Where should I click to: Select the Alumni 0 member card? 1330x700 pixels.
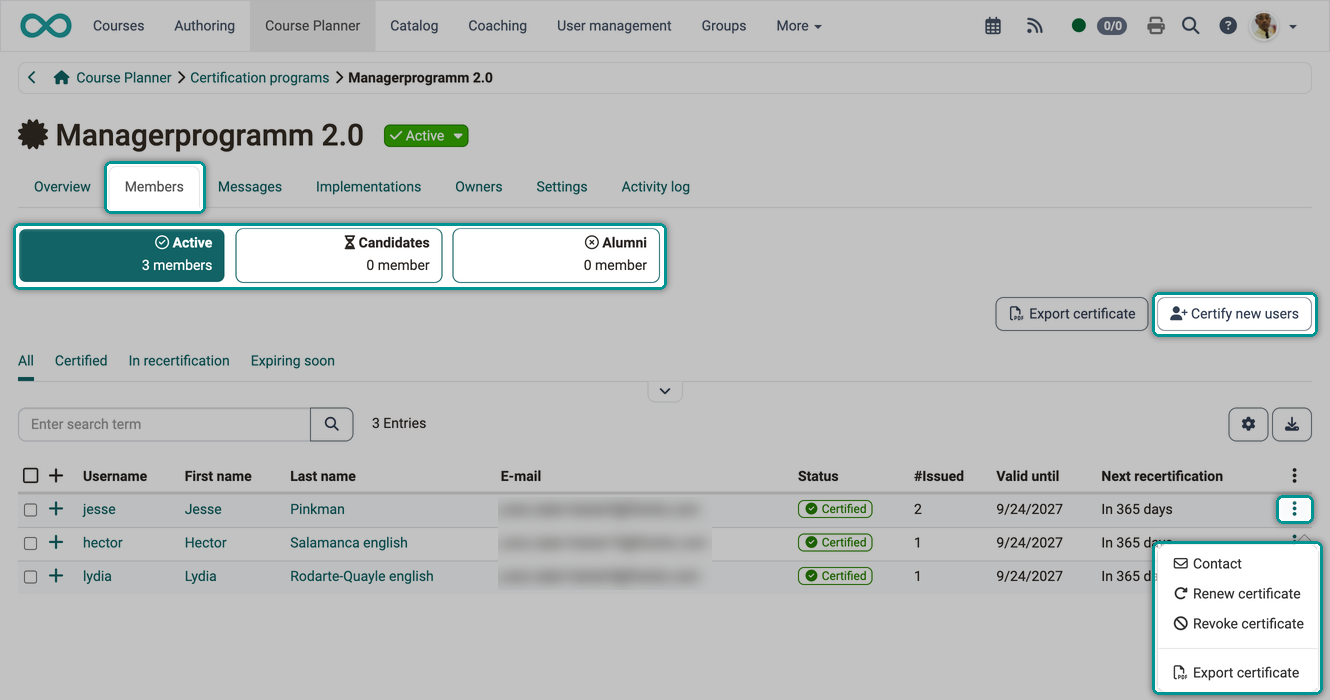tap(556, 254)
